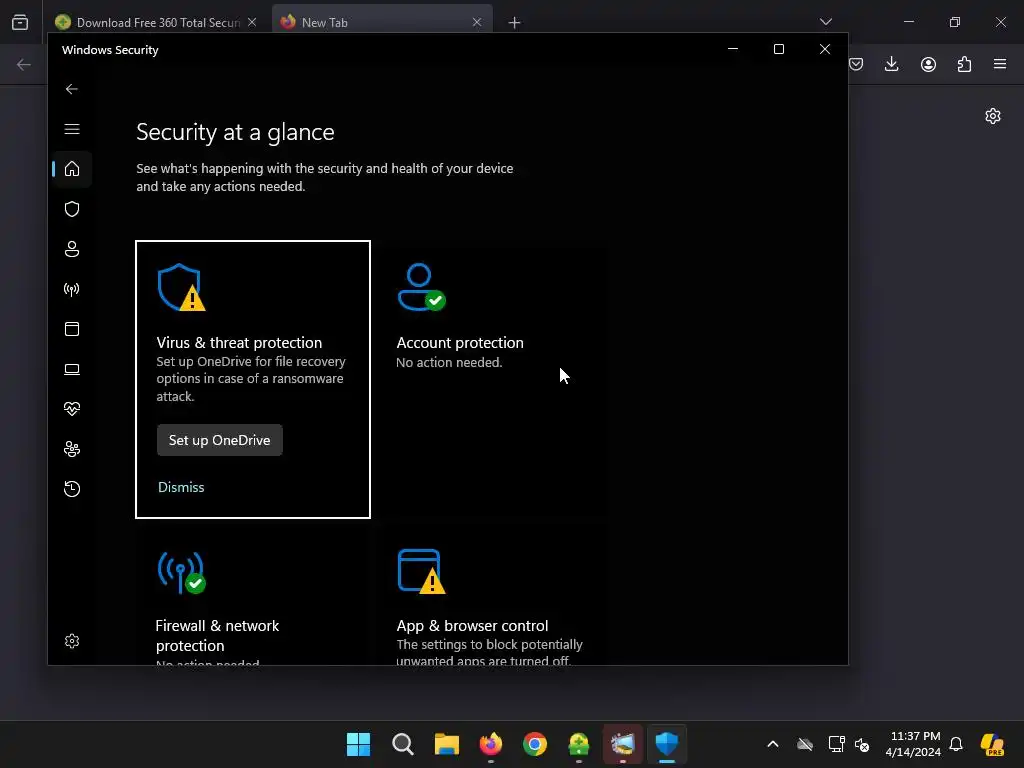The width and height of the screenshot is (1024, 768).
Task: Open browser Downloads arrow icon
Action: click(891, 64)
